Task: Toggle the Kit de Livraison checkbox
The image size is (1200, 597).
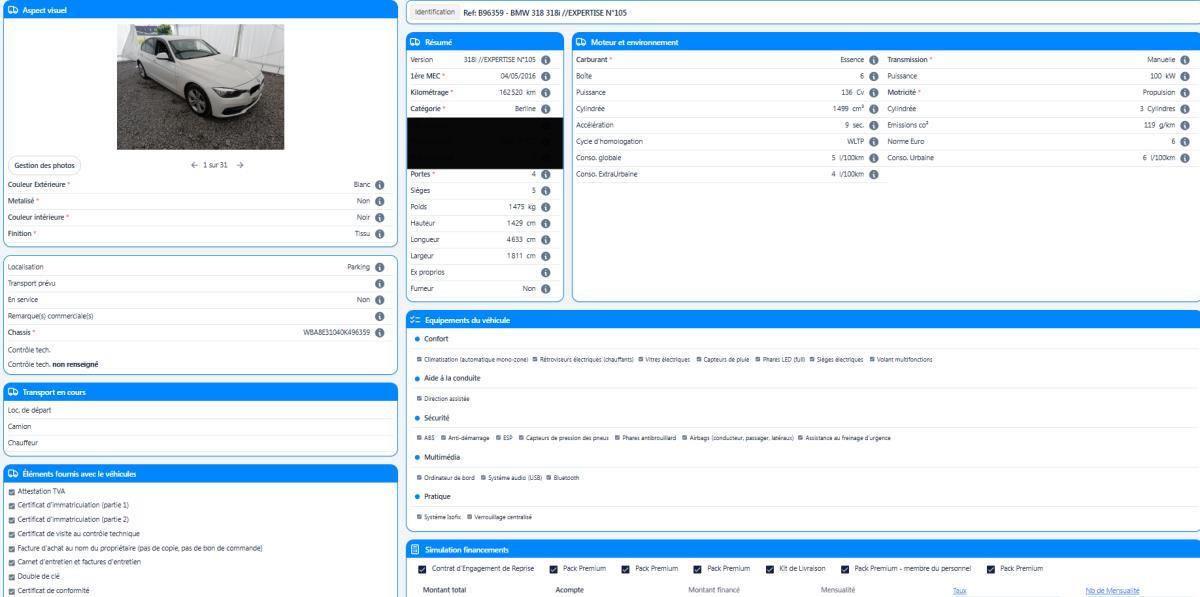Action: [x=770, y=569]
